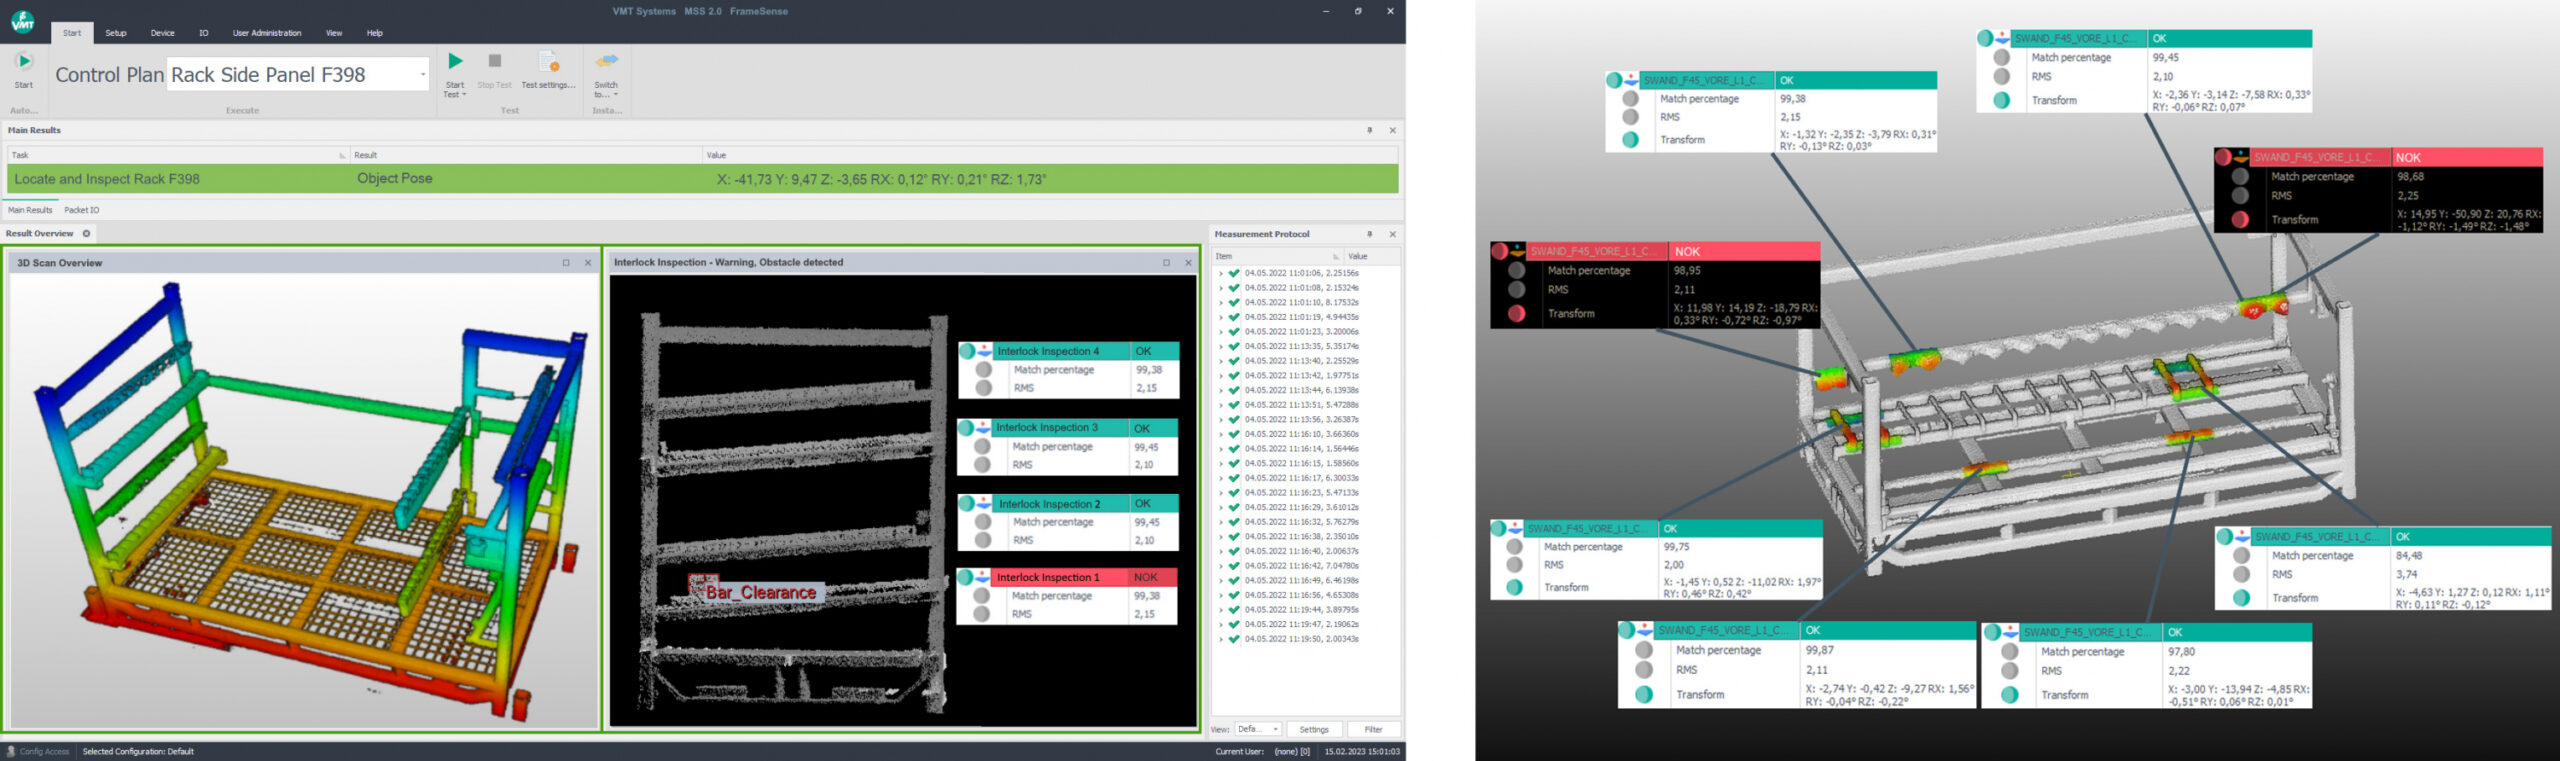The width and height of the screenshot is (2560, 761).
Task: Click the green Start Test icon
Action: 455,62
